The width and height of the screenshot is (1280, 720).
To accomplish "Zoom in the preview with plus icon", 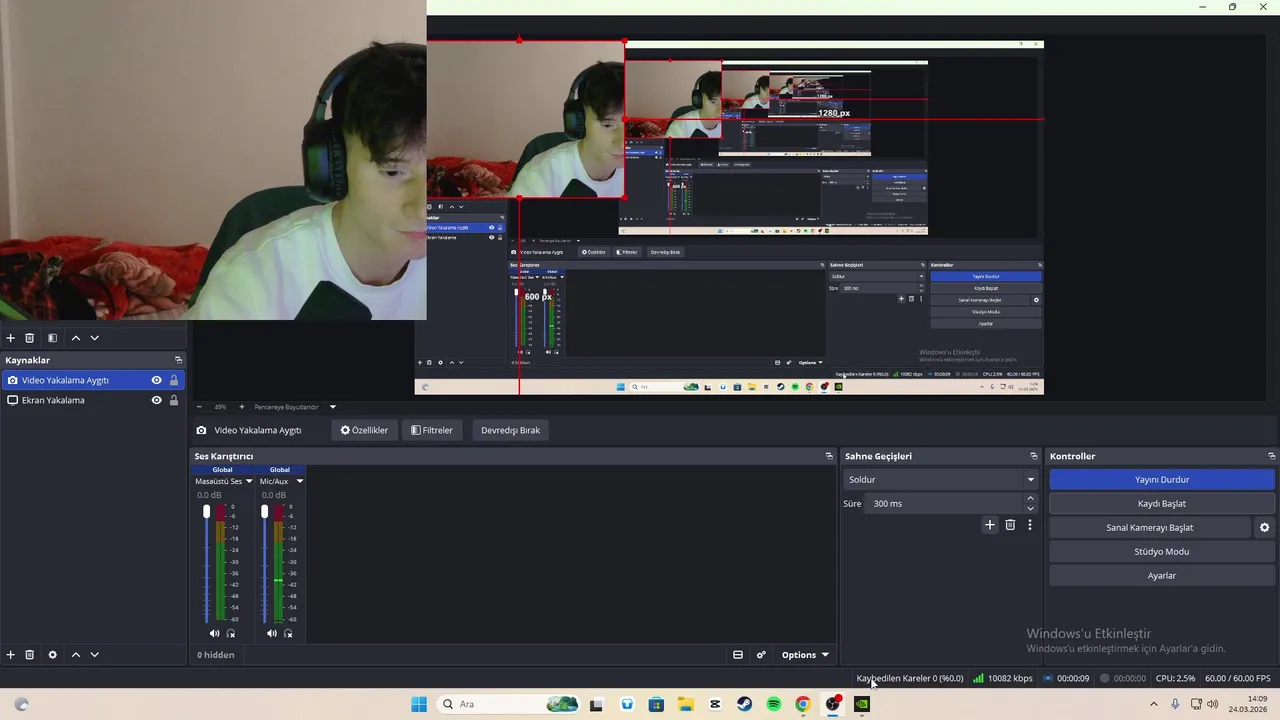I will click(241, 407).
